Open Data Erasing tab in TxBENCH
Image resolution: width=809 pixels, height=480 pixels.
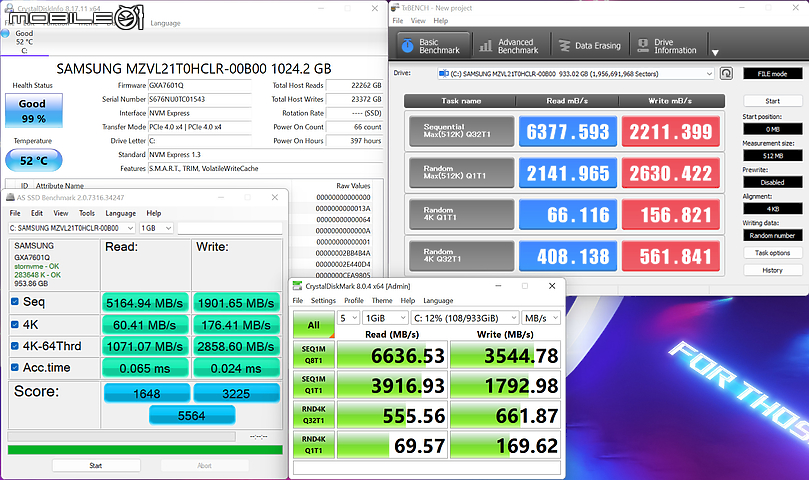[x=590, y=46]
